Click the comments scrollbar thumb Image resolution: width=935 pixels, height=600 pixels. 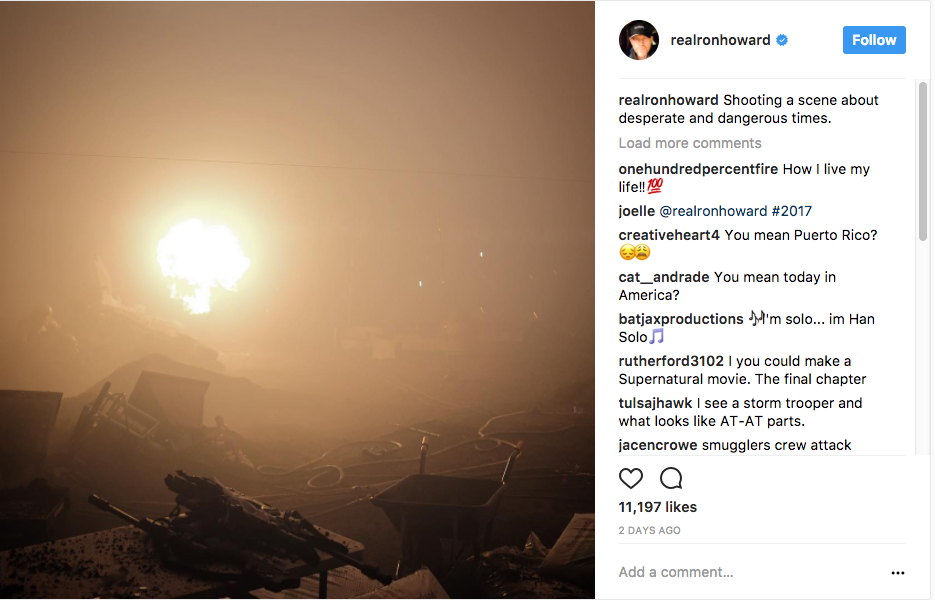click(922, 161)
